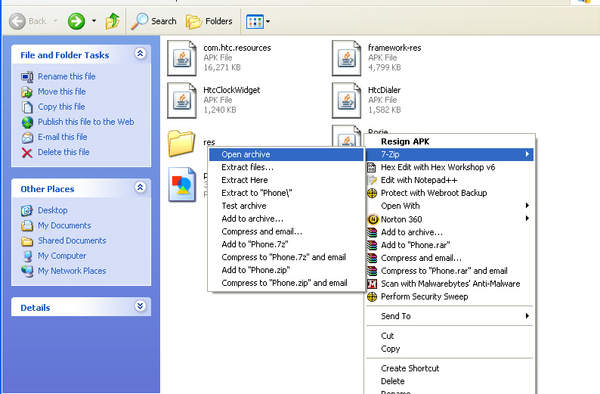Click the Publish to Web globe icon
600x394 pixels.
point(27,122)
